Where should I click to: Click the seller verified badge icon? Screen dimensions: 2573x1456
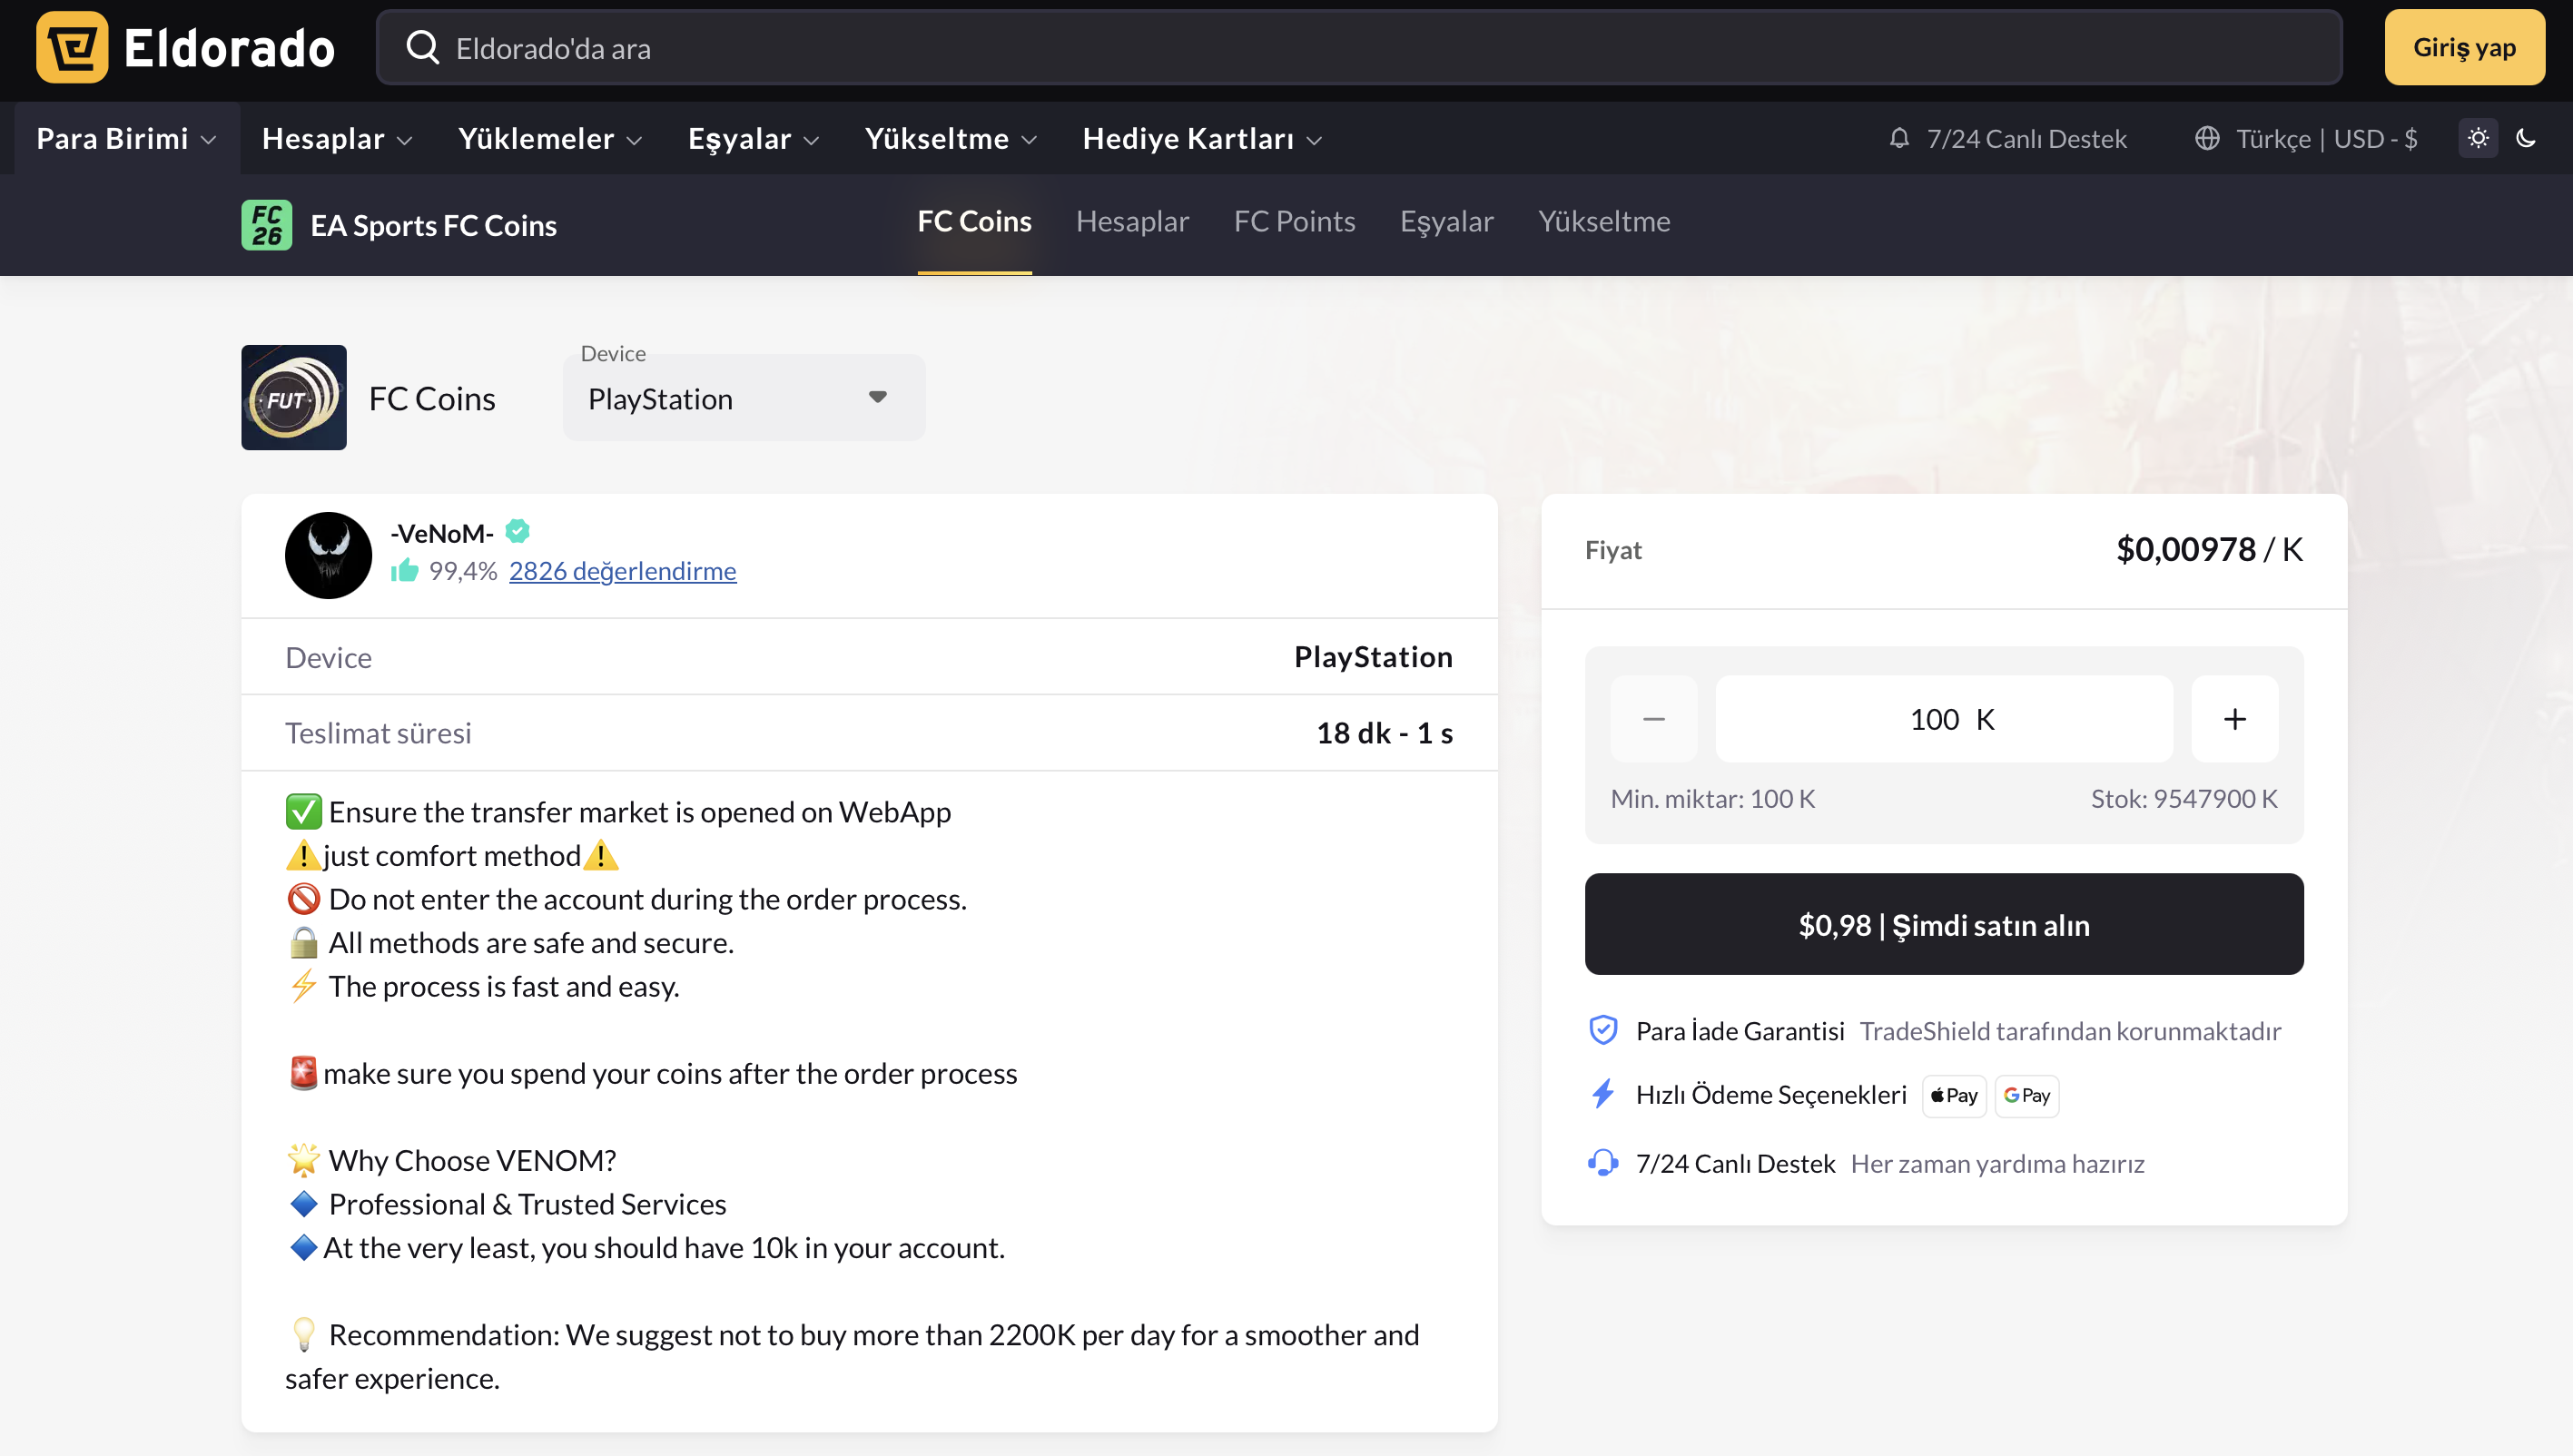(x=517, y=531)
